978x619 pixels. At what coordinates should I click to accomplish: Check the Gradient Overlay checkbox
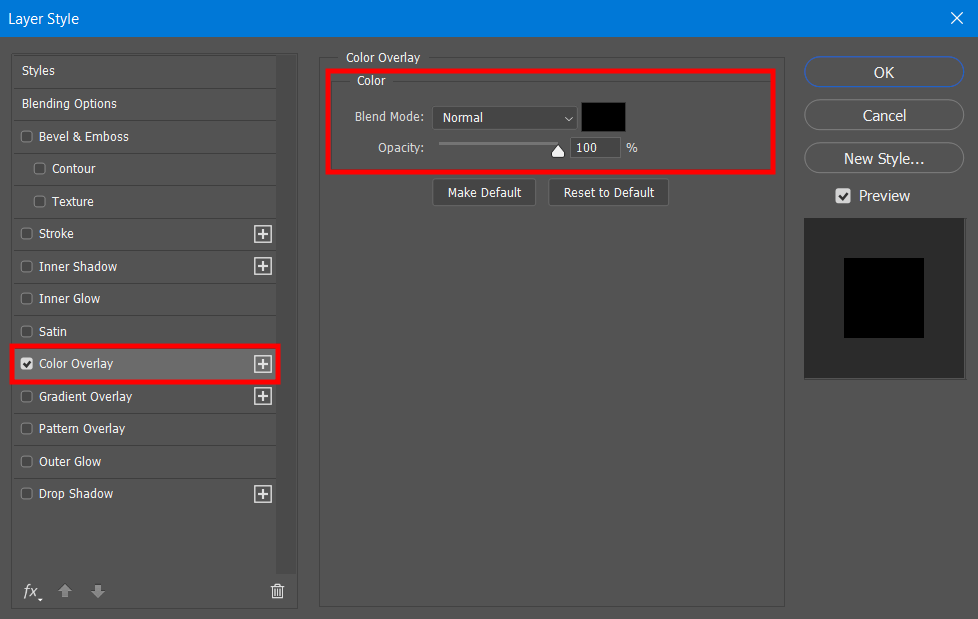[27, 396]
